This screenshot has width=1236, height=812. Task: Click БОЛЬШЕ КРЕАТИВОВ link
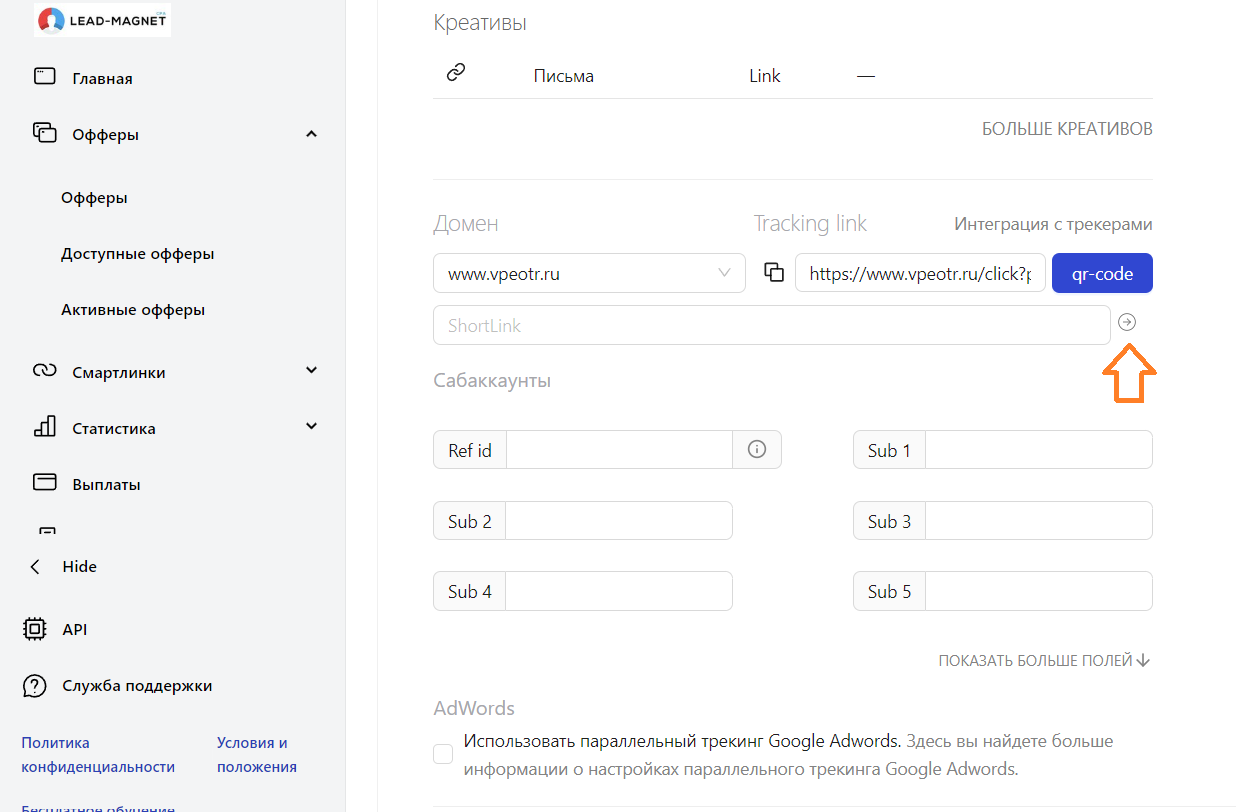coord(1067,129)
